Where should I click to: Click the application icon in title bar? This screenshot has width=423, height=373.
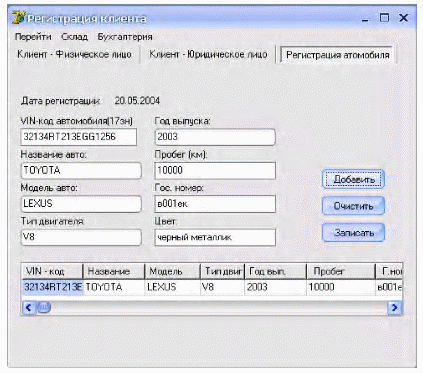[x=18, y=18]
